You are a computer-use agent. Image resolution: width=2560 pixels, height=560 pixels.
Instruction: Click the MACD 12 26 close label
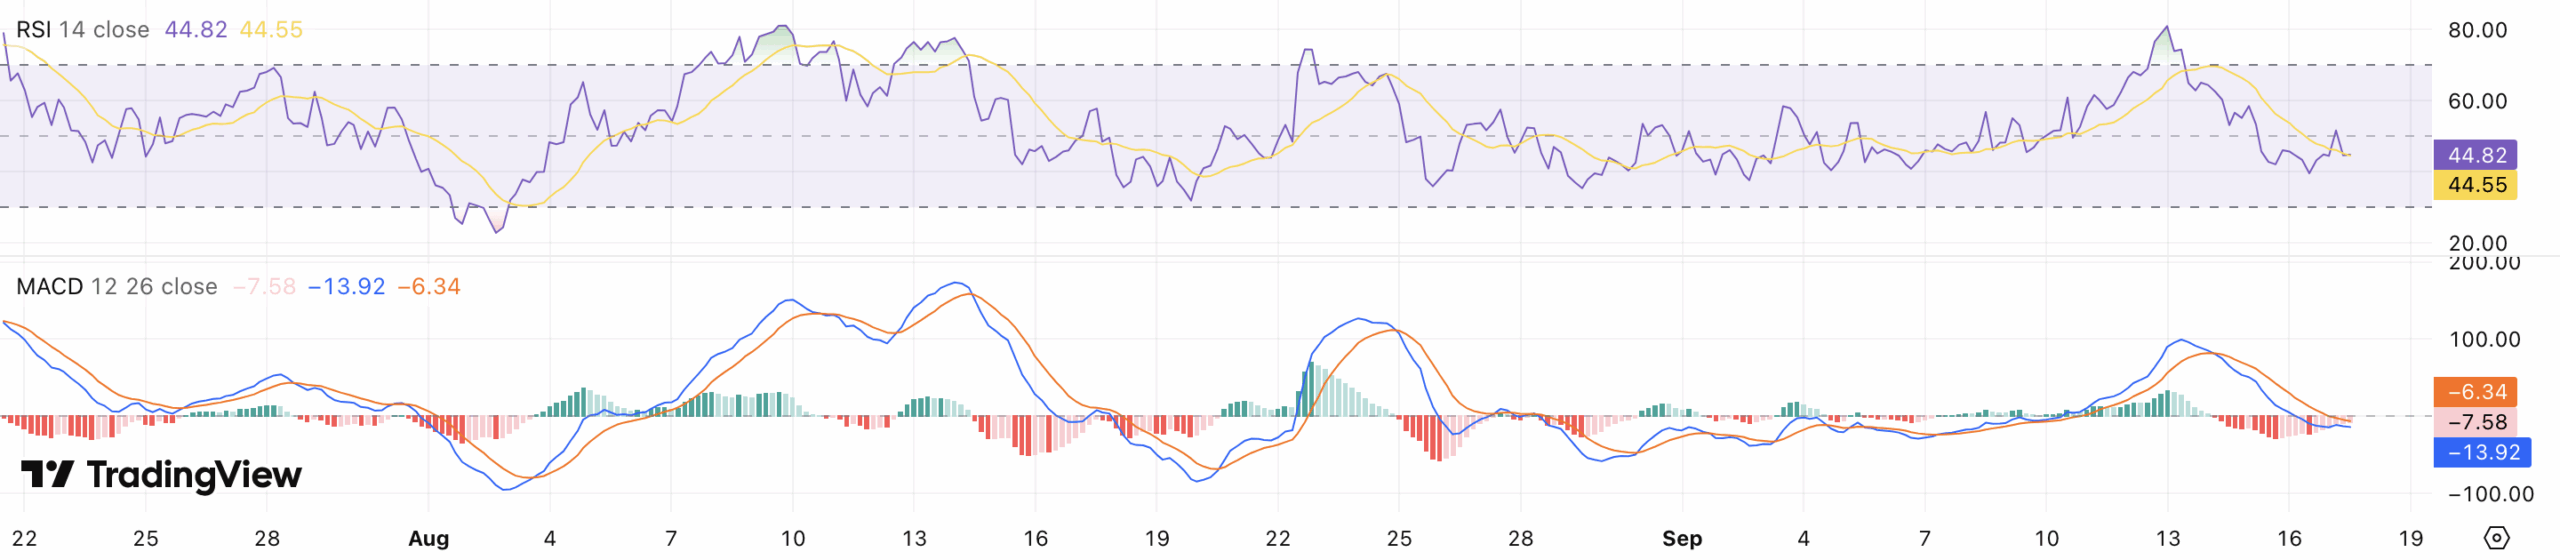coord(117,287)
